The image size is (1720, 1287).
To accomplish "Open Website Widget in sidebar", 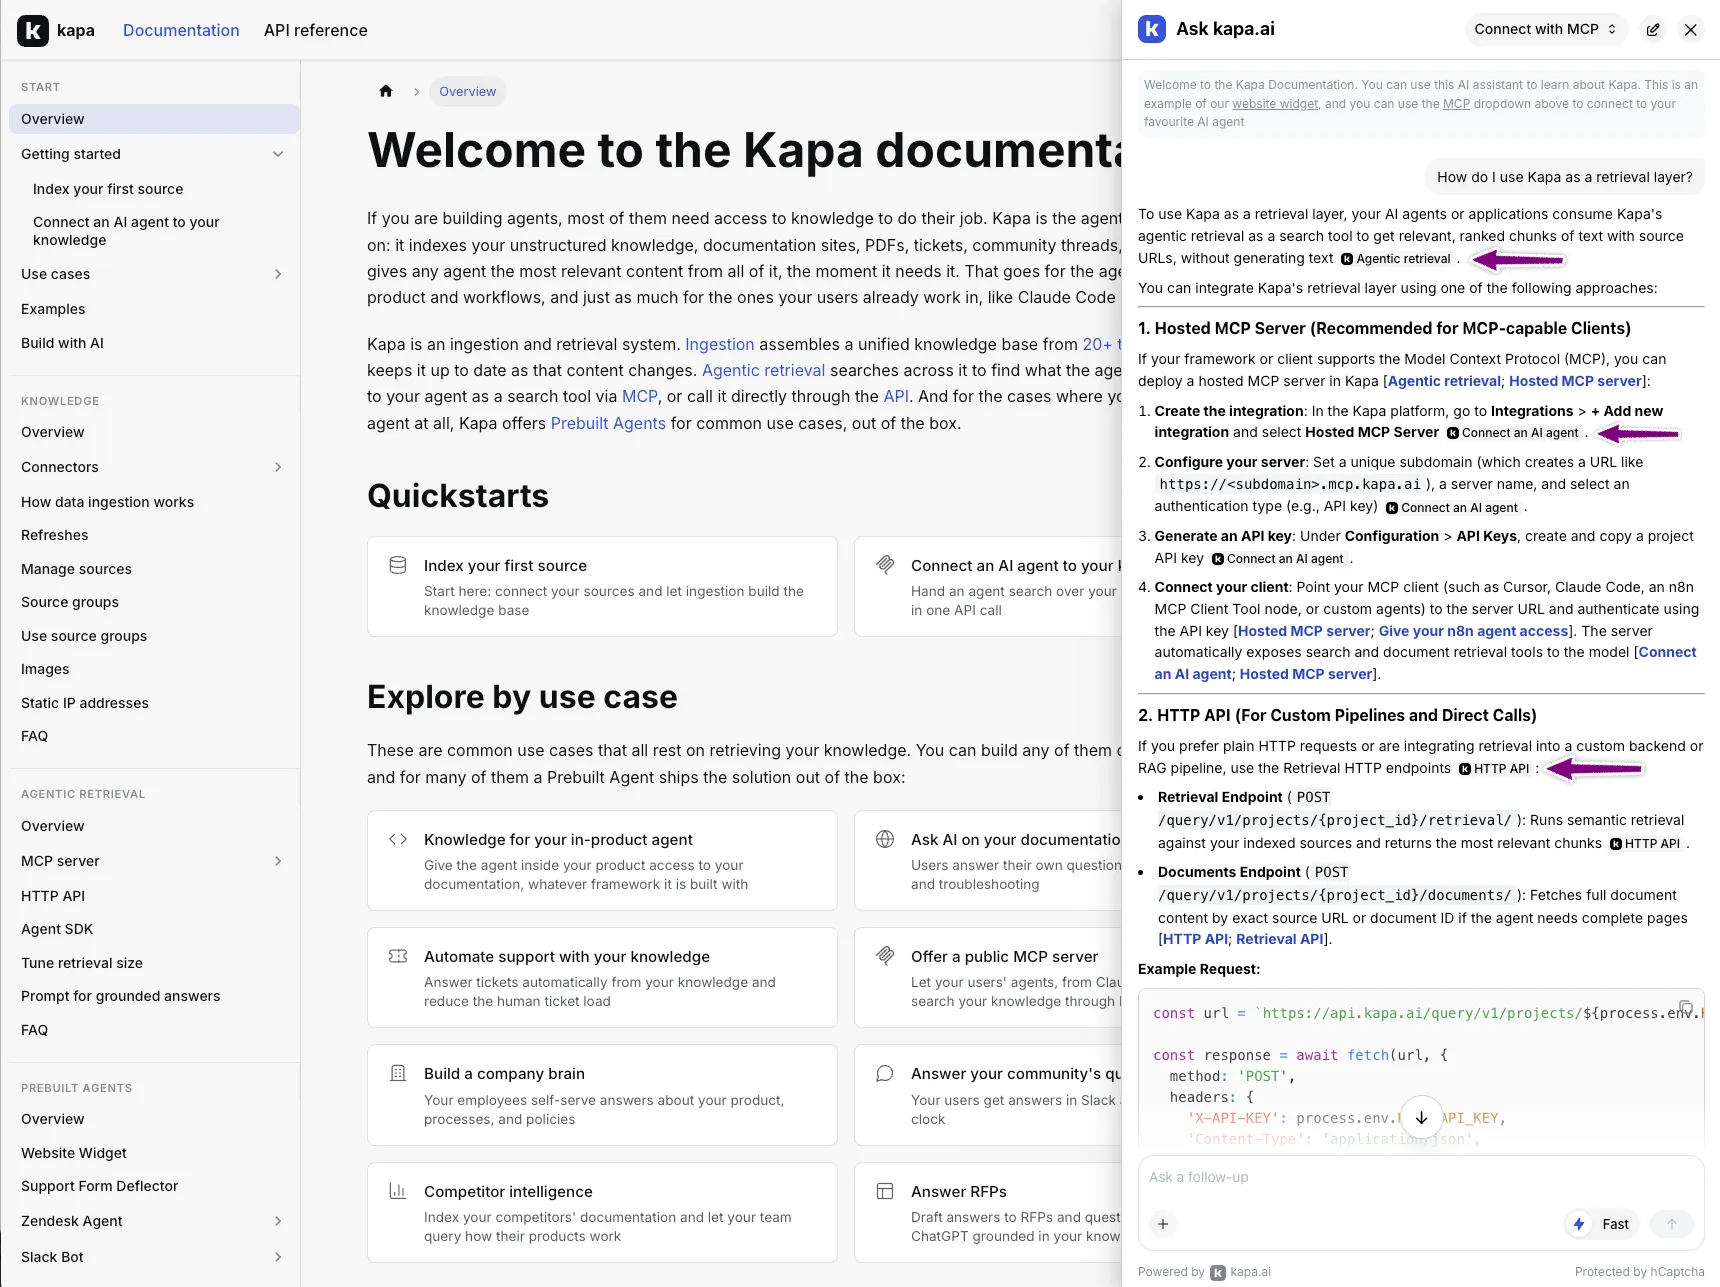I will point(74,1153).
